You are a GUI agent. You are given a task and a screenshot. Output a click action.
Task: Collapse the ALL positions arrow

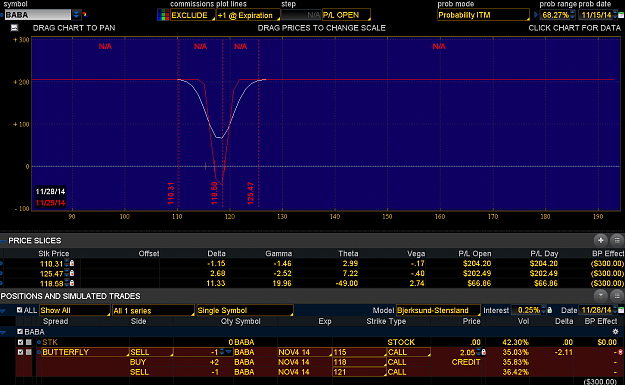[3, 311]
